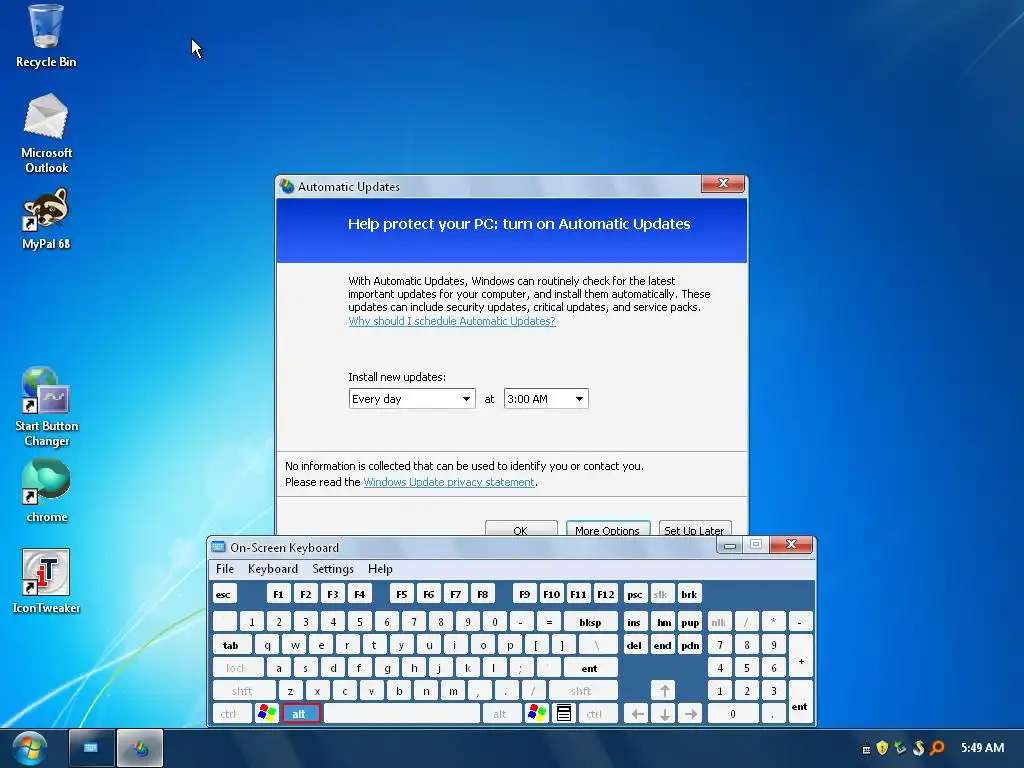
Task: Click the main ent key
Action: (590, 668)
